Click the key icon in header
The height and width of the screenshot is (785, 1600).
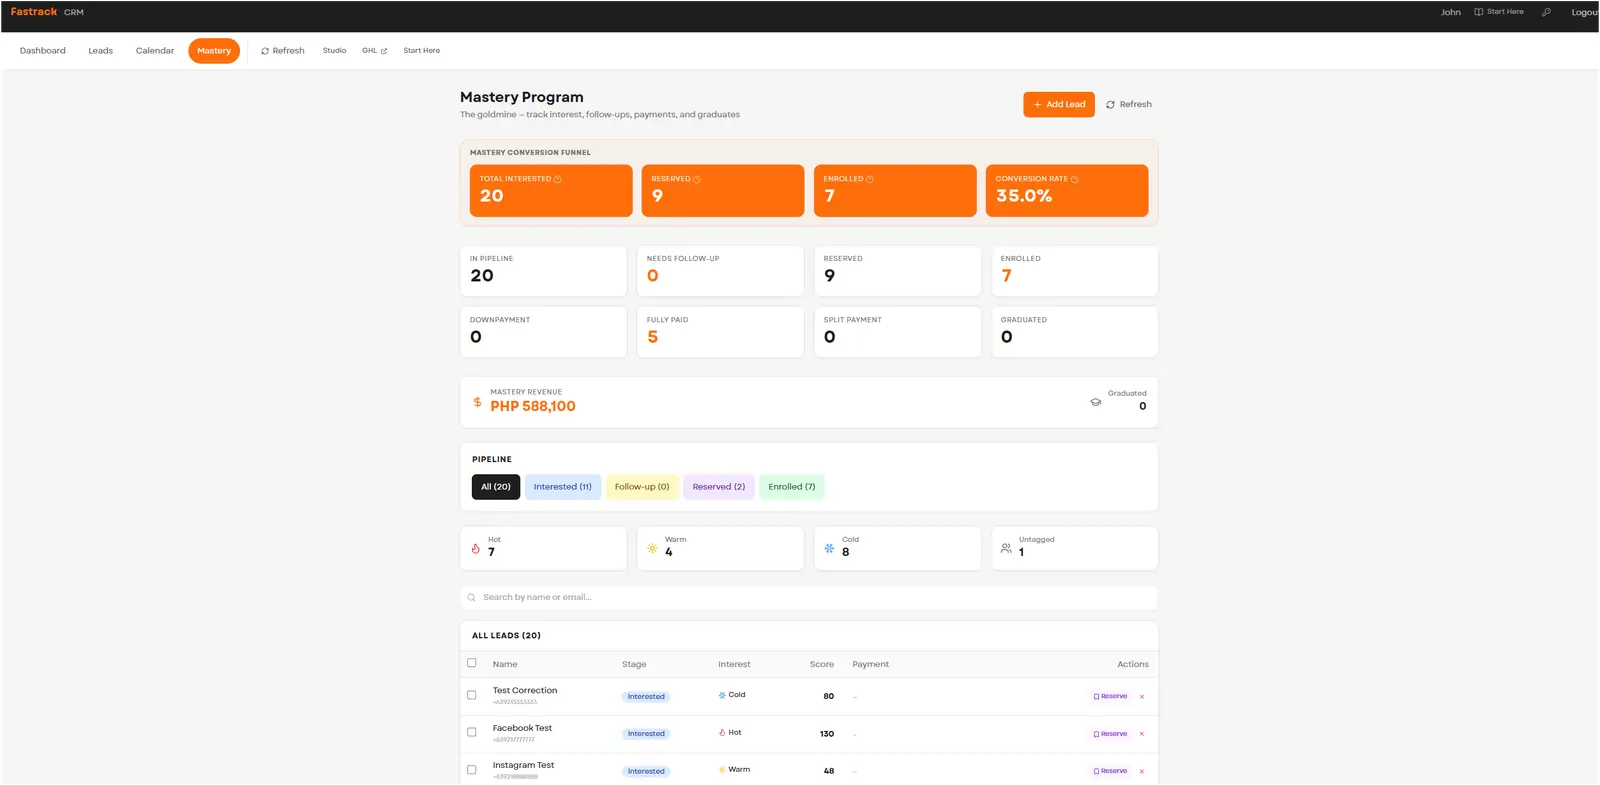point(1546,12)
